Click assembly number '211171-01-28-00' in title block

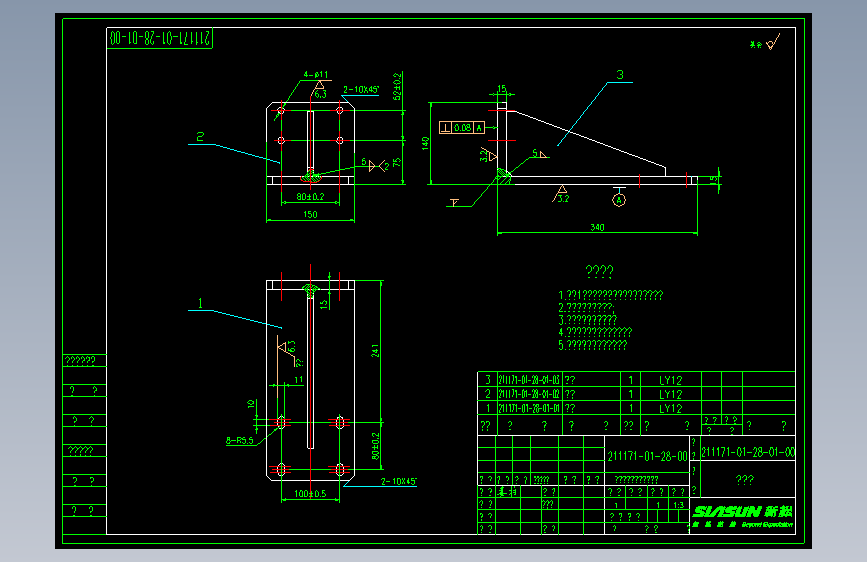point(647,456)
